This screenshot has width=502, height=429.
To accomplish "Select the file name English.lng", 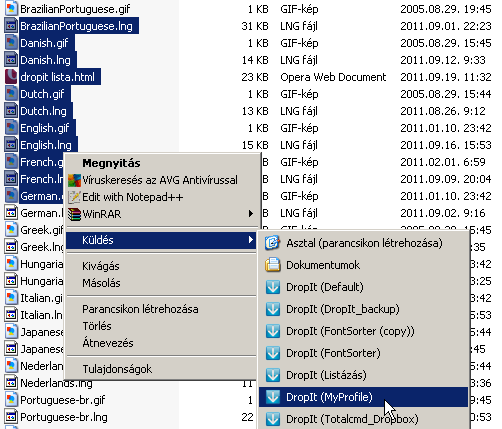I will (x=46, y=145).
